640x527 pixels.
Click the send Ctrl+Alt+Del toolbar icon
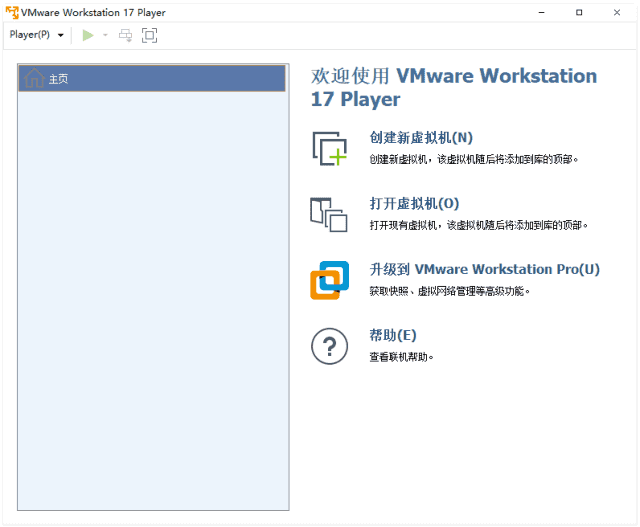(x=125, y=35)
